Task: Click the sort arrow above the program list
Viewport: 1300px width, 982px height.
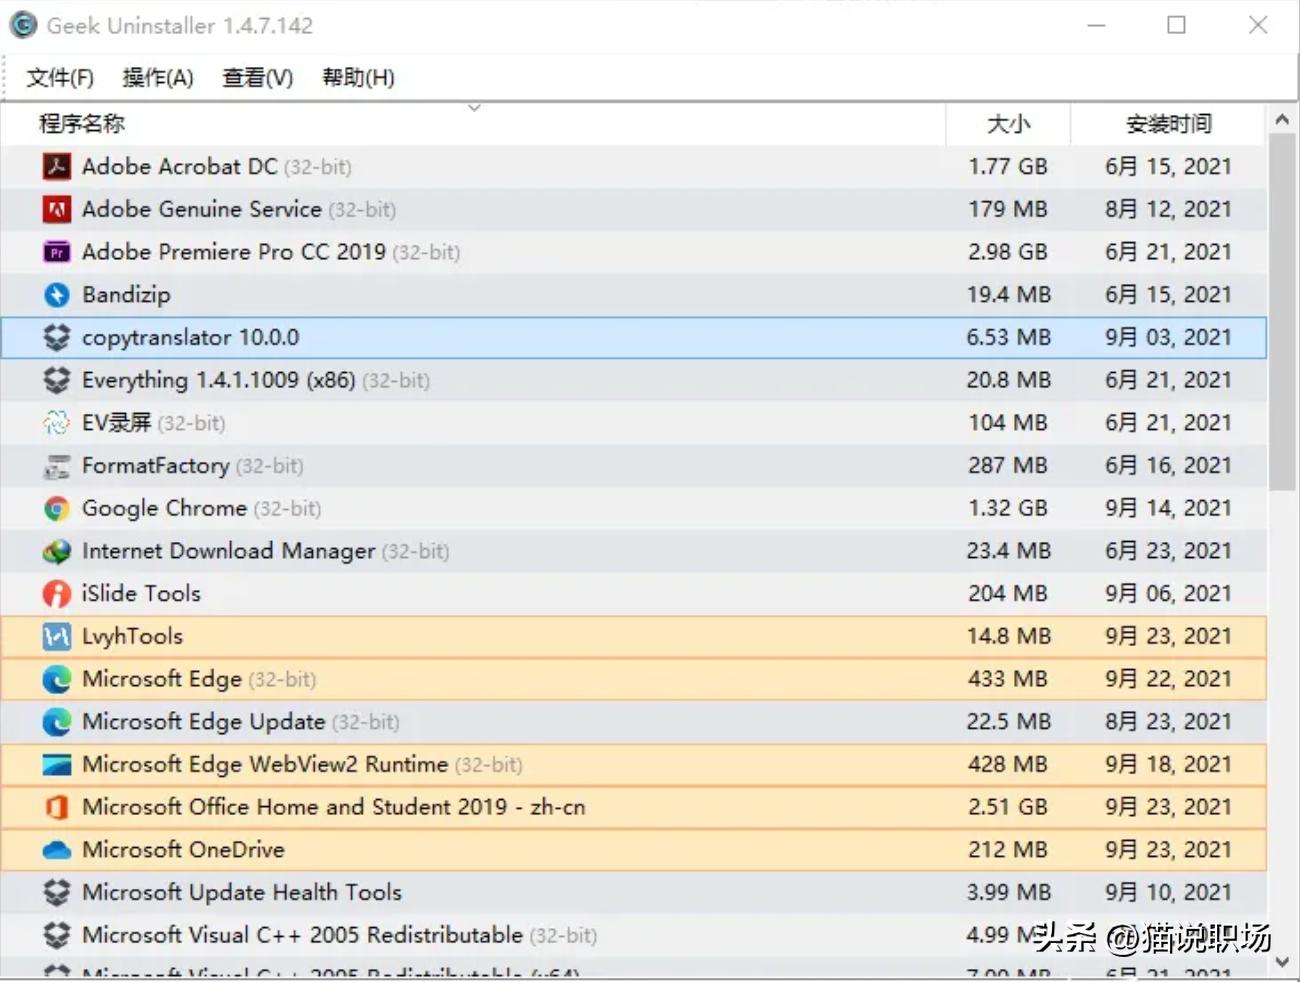Action: click(x=474, y=108)
